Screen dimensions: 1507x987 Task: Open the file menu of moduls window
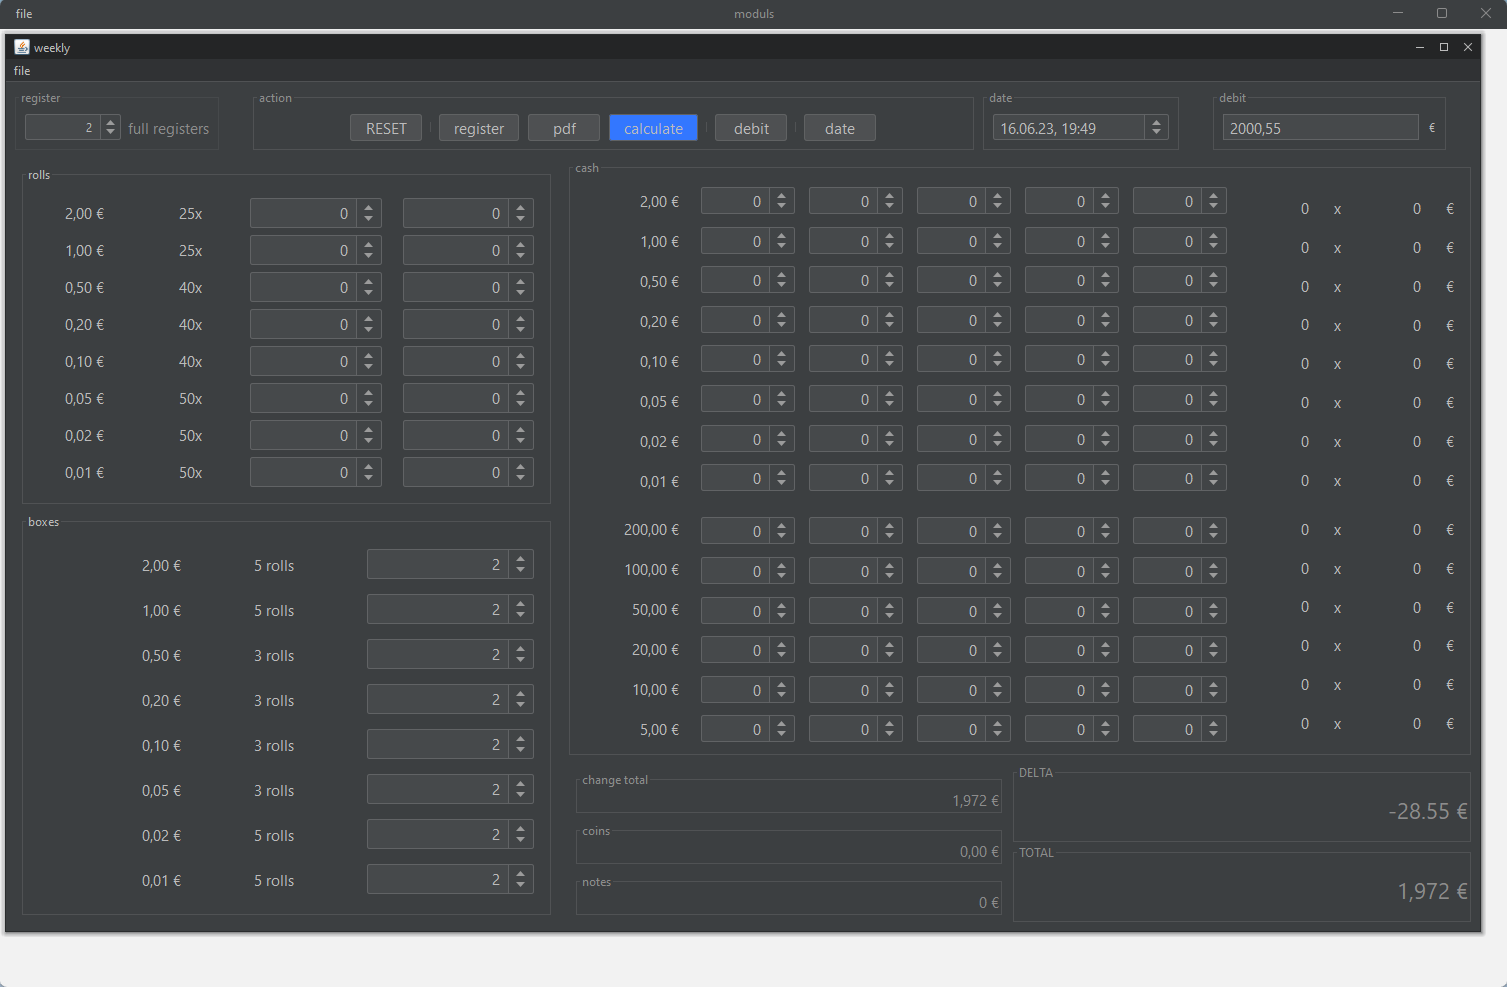point(24,14)
